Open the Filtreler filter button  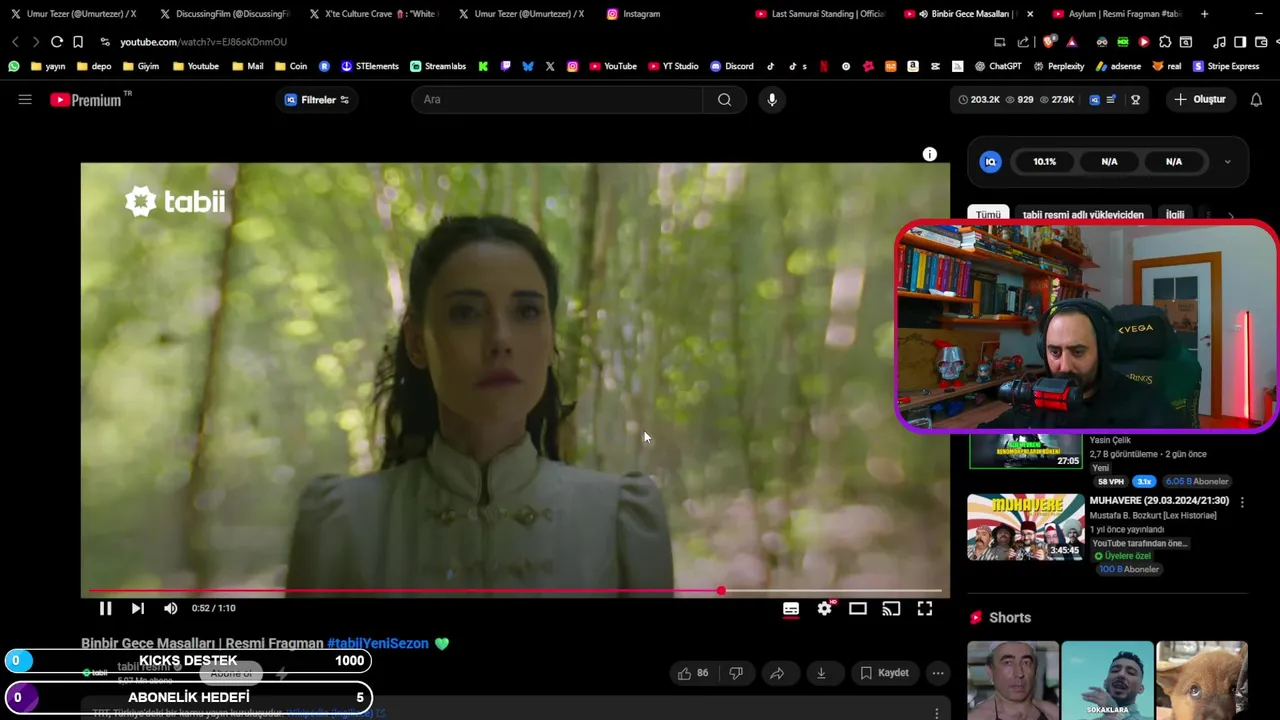click(x=317, y=100)
